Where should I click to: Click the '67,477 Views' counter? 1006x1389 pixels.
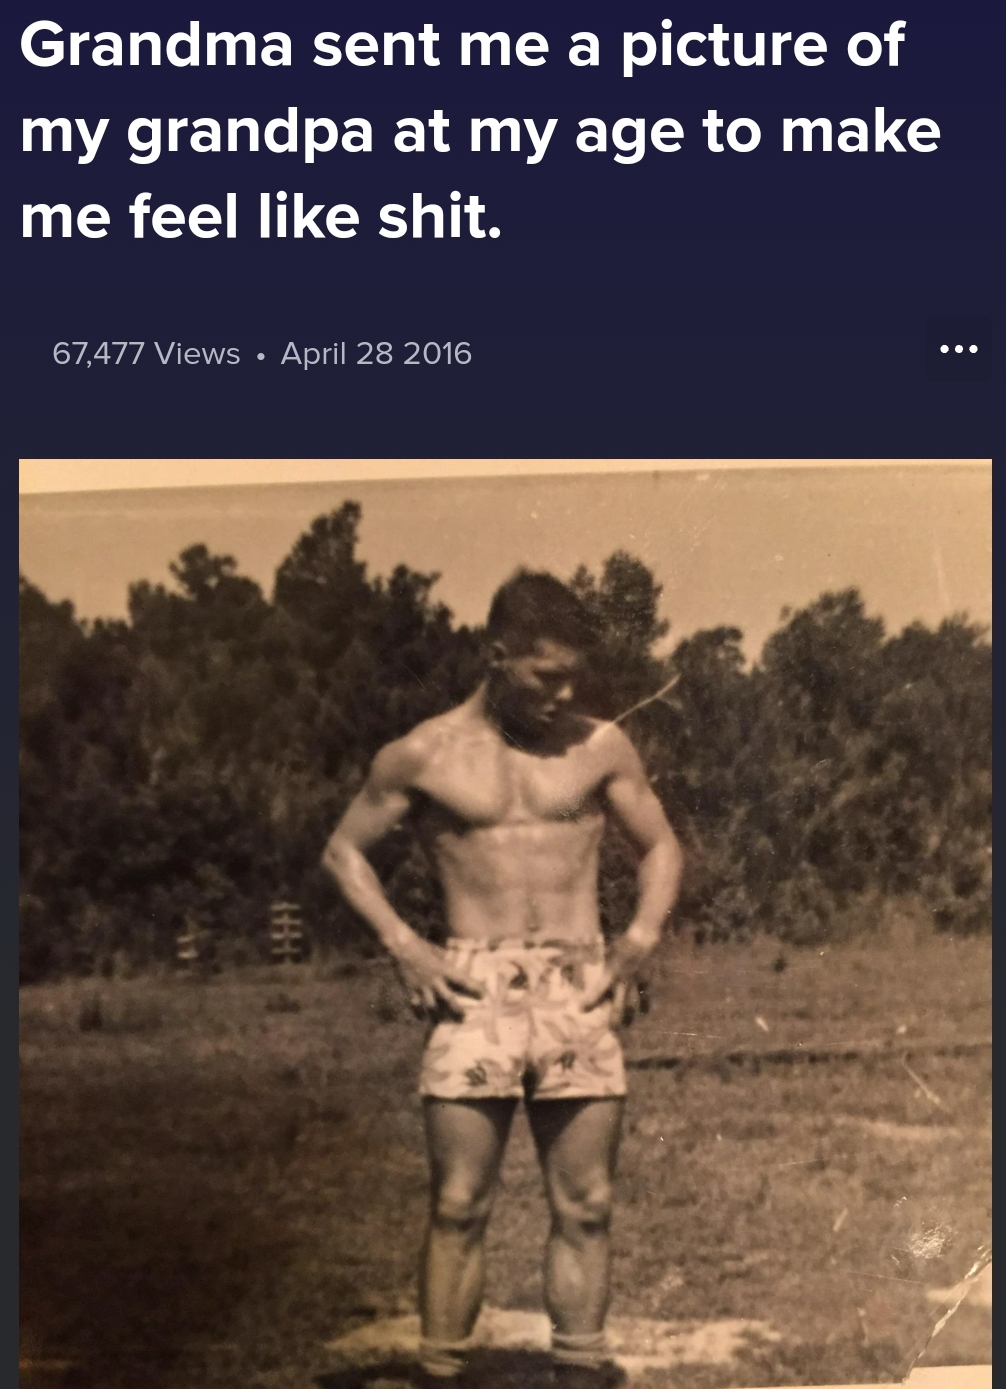click(146, 353)
